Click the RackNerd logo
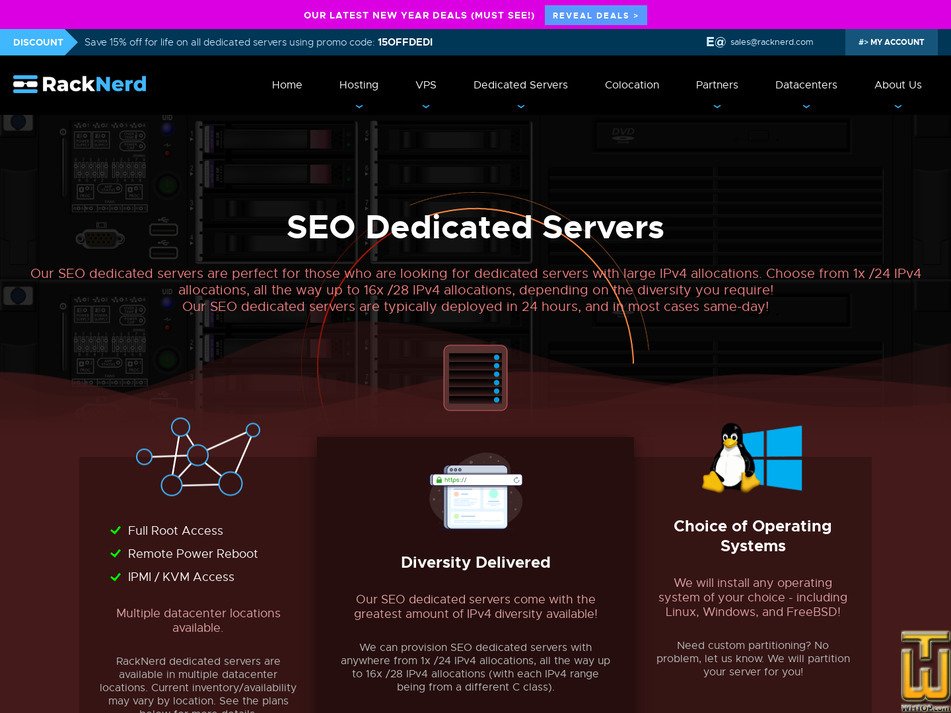Screen dimensions: 951x713 pos(79,84)
